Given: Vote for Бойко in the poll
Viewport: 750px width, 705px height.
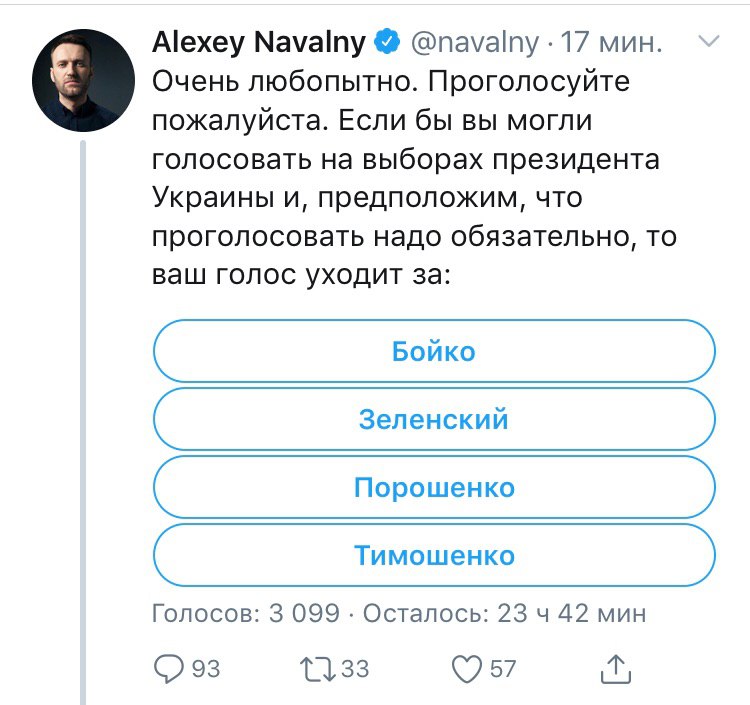Looking at the screenshot, I should (434, 351).
